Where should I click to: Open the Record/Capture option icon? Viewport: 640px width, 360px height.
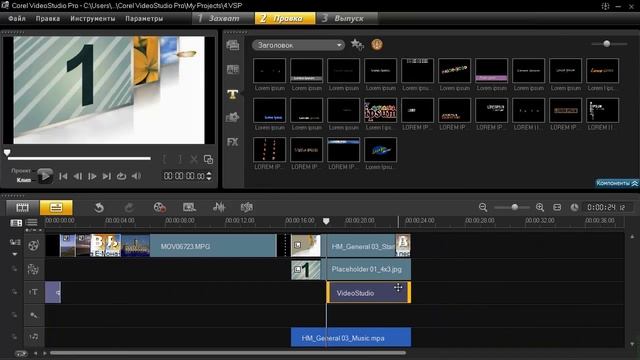click(159, 207)
